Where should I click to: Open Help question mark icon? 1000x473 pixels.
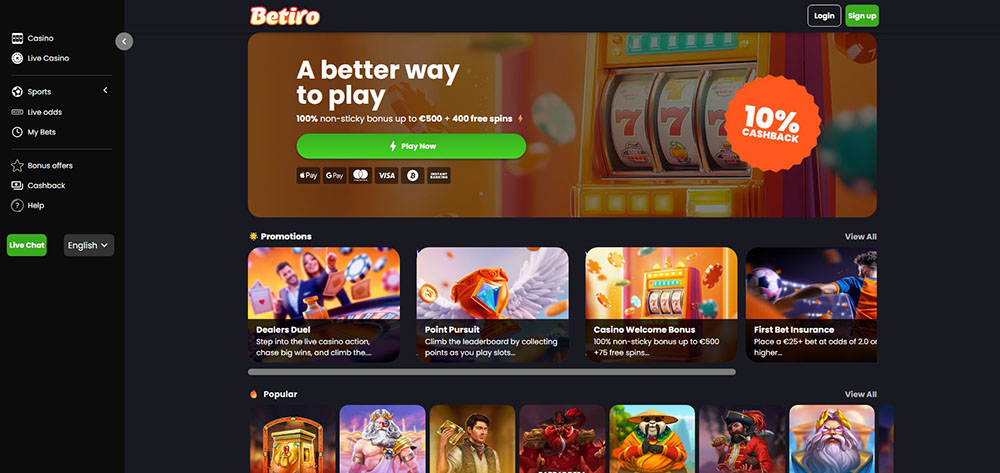[17, 206]
